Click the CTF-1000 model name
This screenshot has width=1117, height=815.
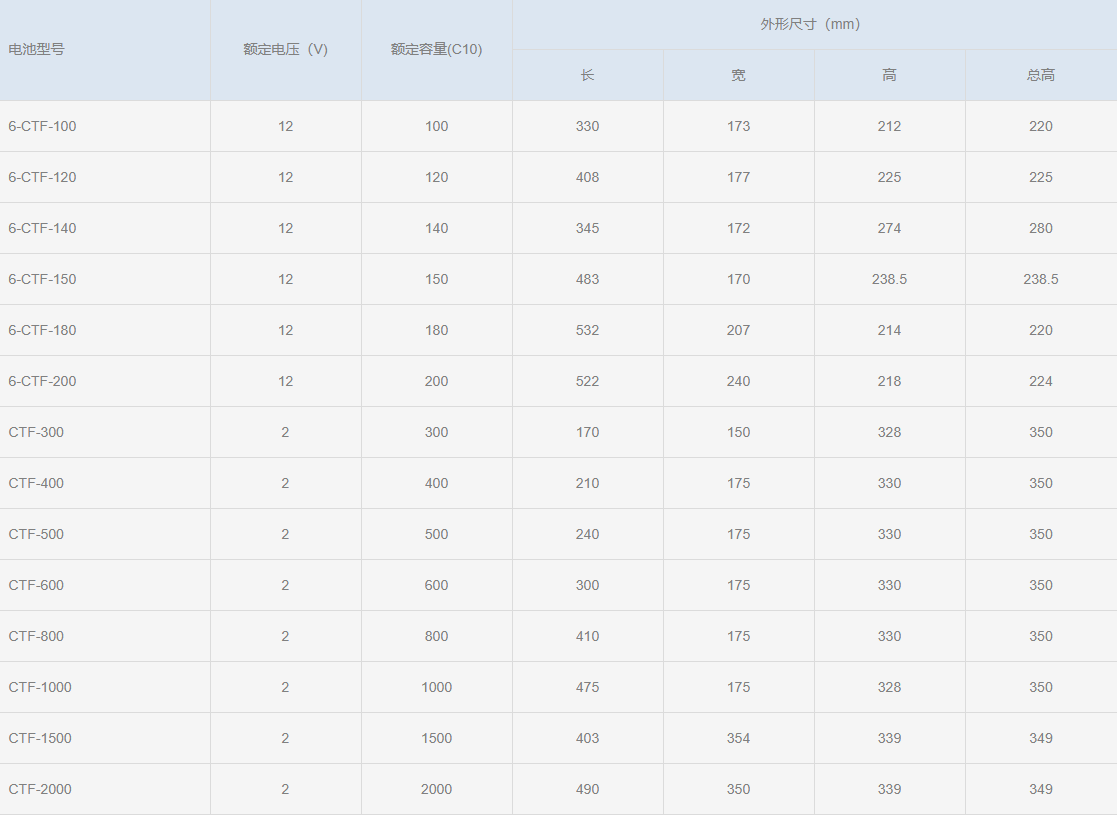coord(40,687)
